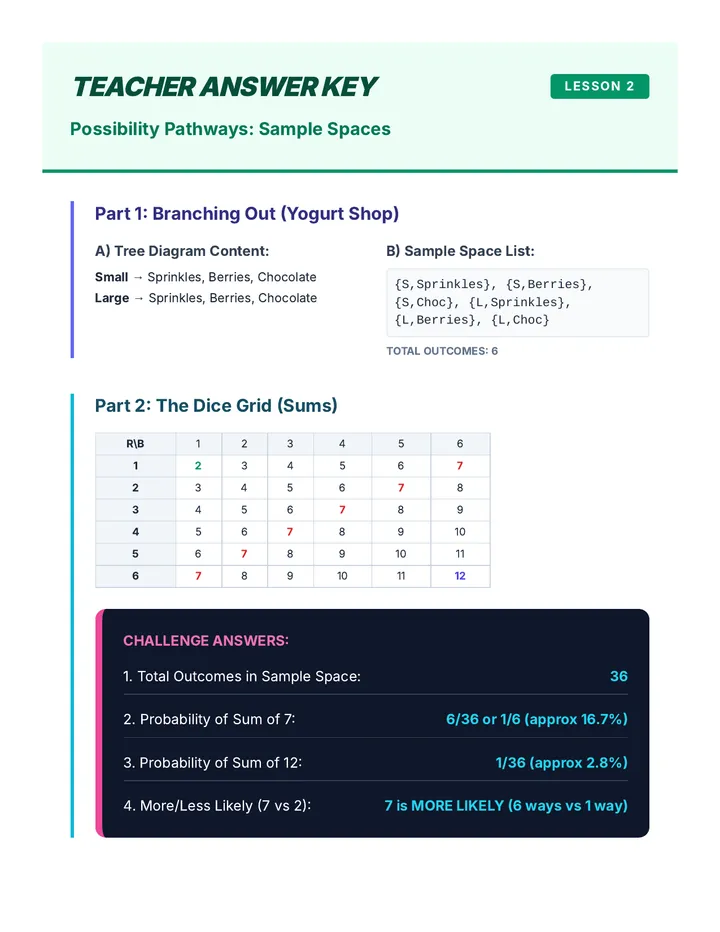Image resolution: width=720 pixels, height=932 pixels.
Task: Click column header 6 in dice grid
Action: 460,444
